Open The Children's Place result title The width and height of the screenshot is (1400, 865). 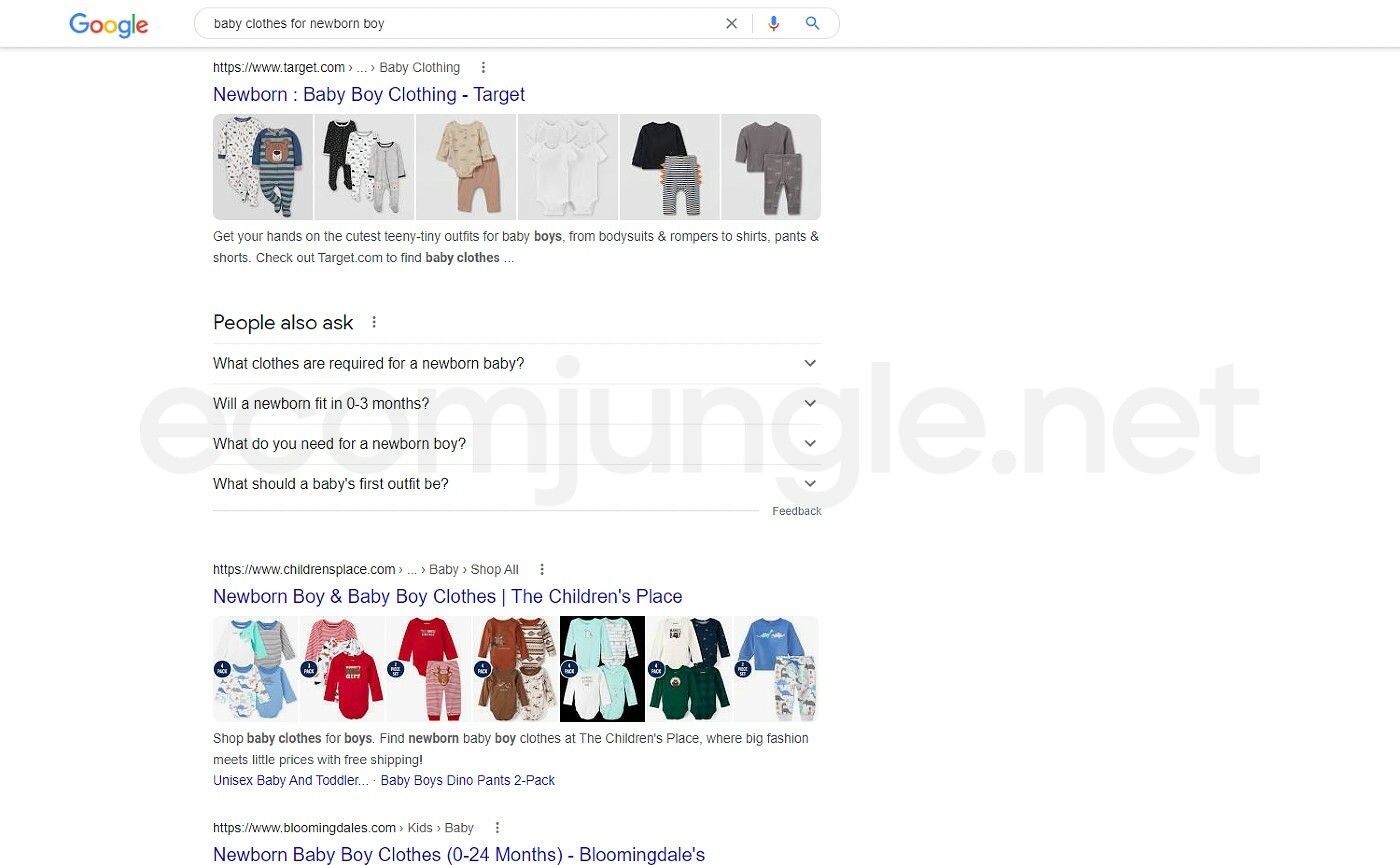(447, 597)
